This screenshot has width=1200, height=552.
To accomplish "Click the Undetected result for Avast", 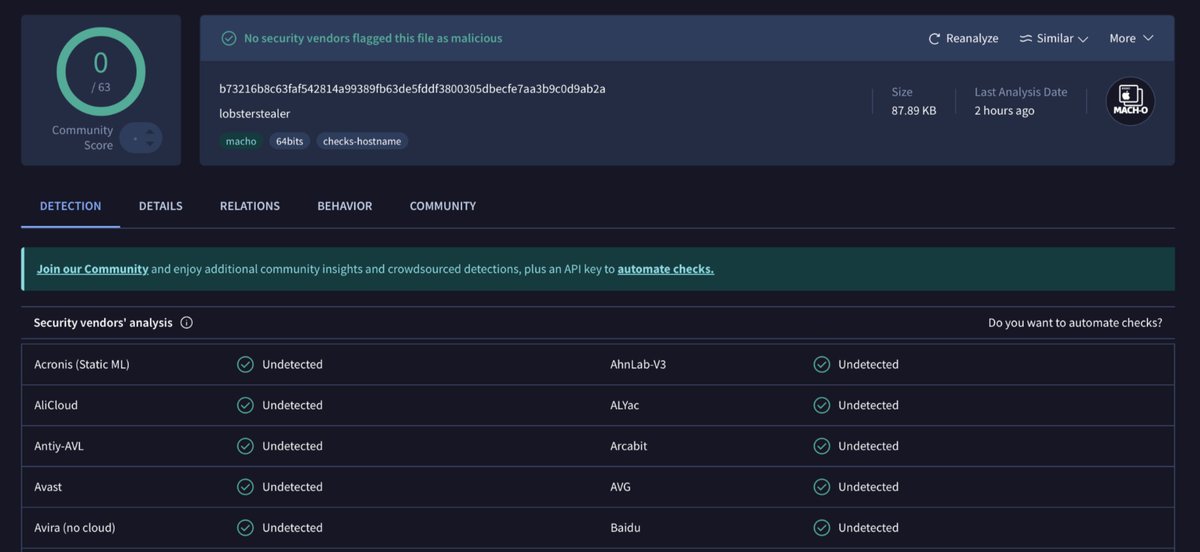I will pyautogui.click(x=292, y=487).
